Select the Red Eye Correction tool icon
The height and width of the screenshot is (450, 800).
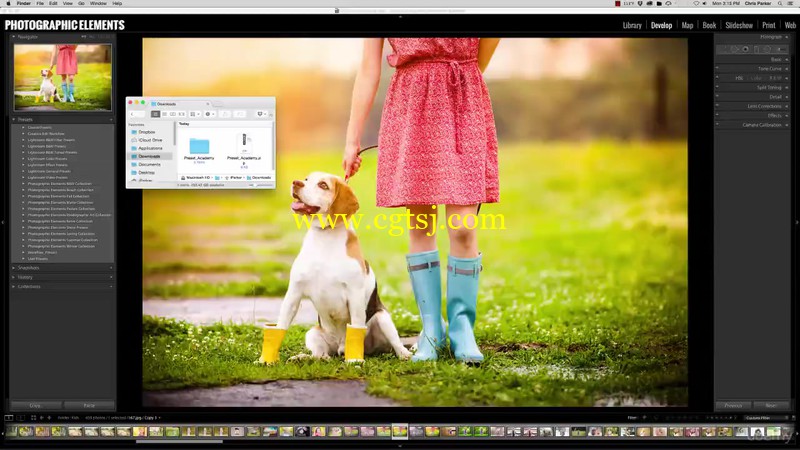[x=745, y=49]
